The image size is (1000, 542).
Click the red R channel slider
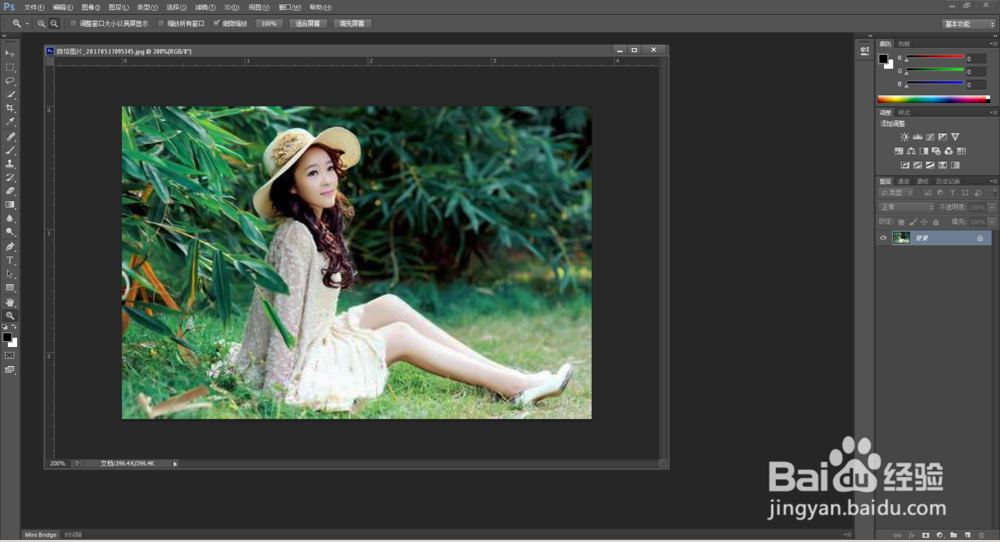pos(934,58)
